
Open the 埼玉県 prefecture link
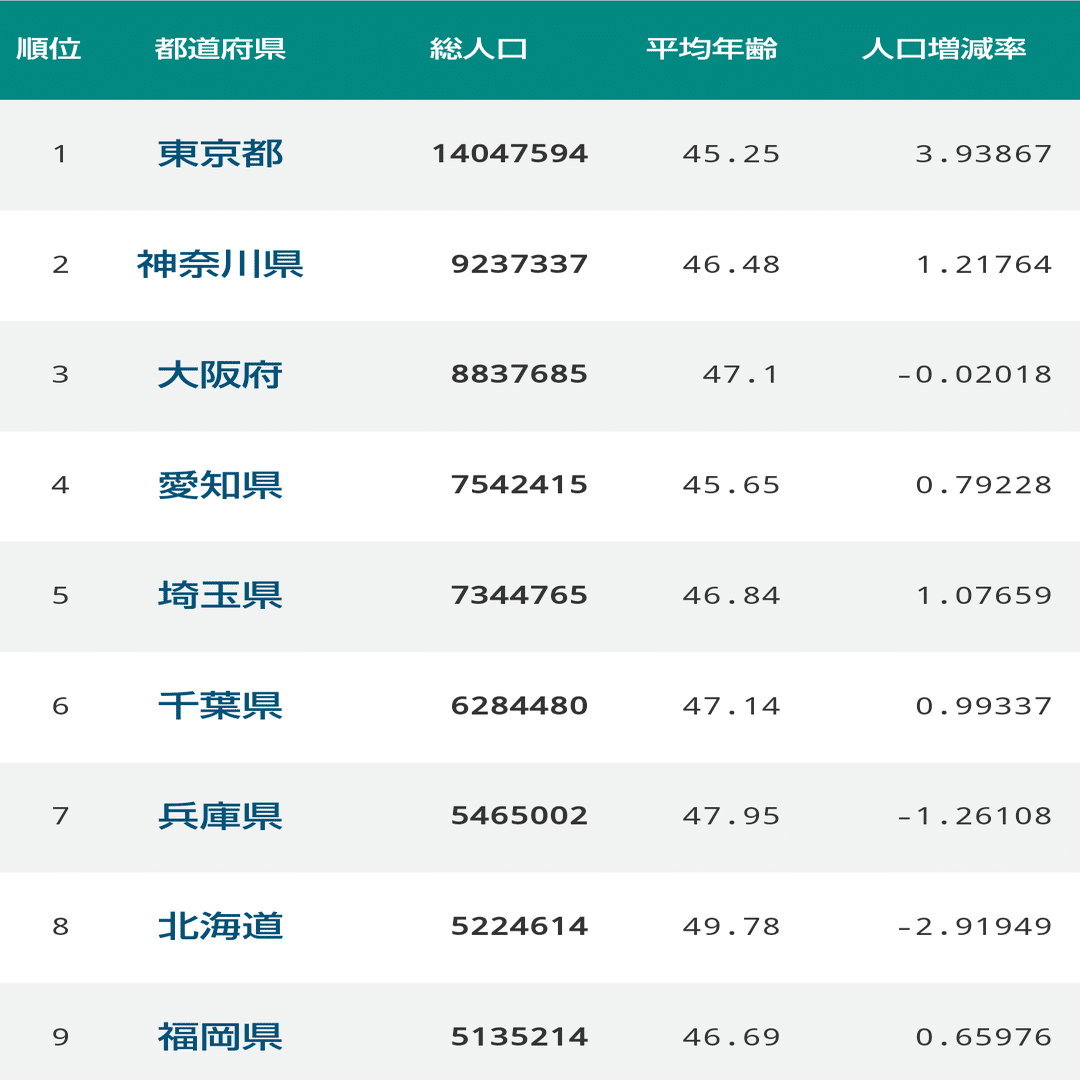pos(220,595)
